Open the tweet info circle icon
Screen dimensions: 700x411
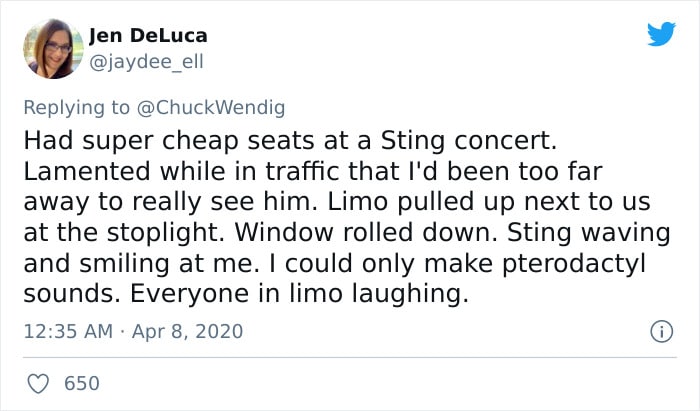click(x=661, y=332)
